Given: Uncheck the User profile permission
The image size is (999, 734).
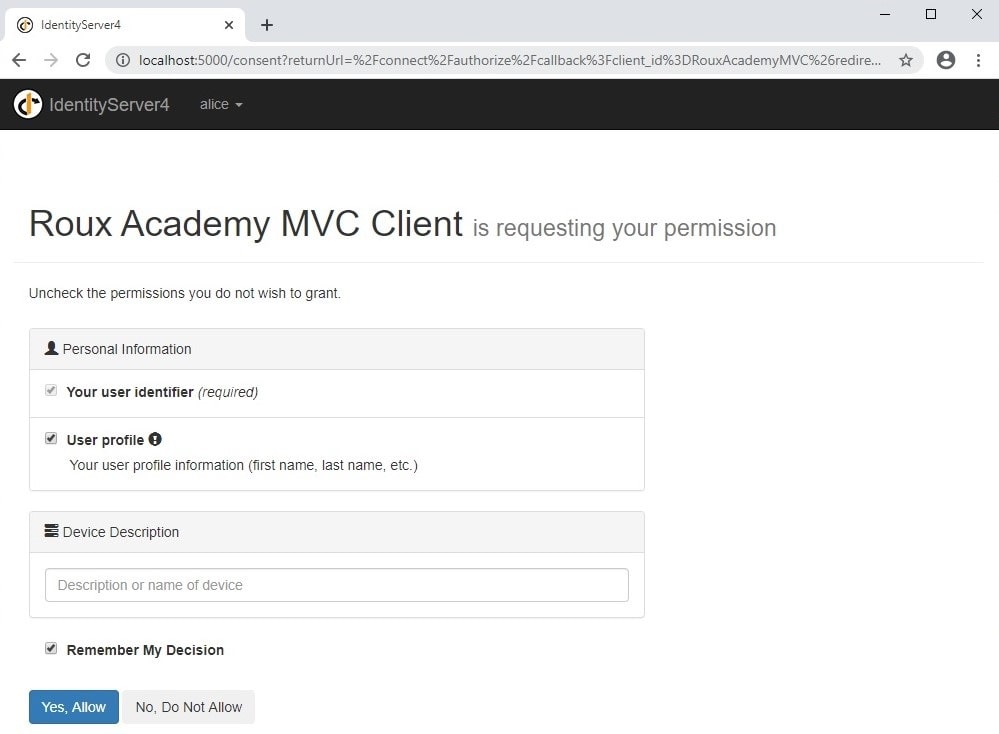Looking at the screenshot, I should [51, 438].
